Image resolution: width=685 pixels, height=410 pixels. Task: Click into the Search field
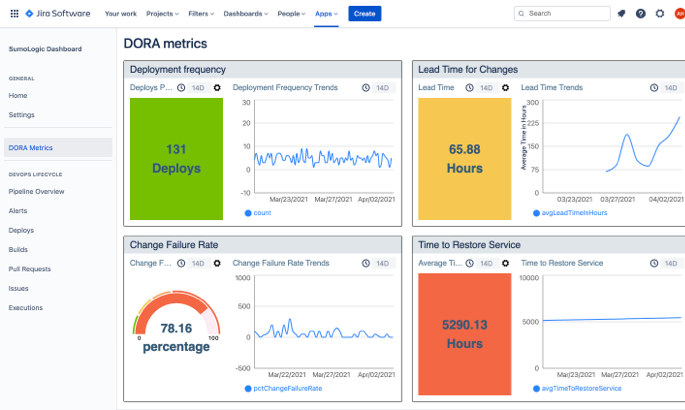(x=565, y=14)
